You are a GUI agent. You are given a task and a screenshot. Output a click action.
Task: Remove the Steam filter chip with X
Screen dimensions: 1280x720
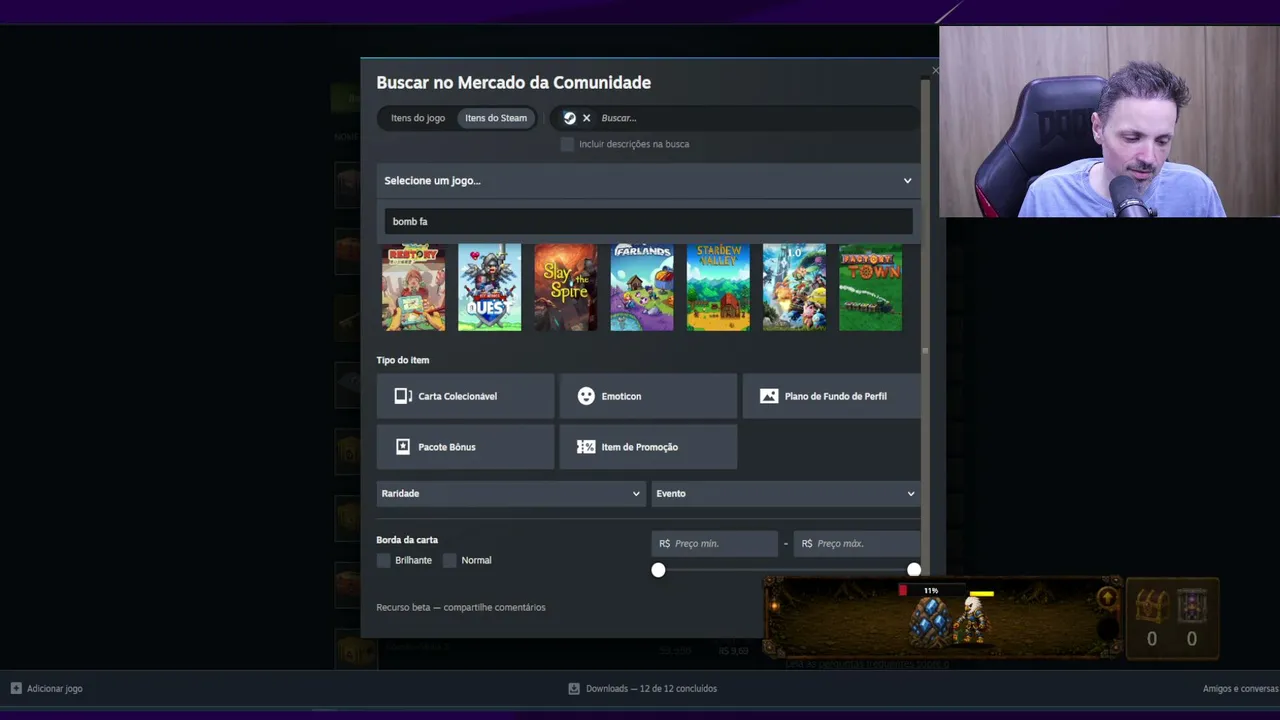[586, 118]
